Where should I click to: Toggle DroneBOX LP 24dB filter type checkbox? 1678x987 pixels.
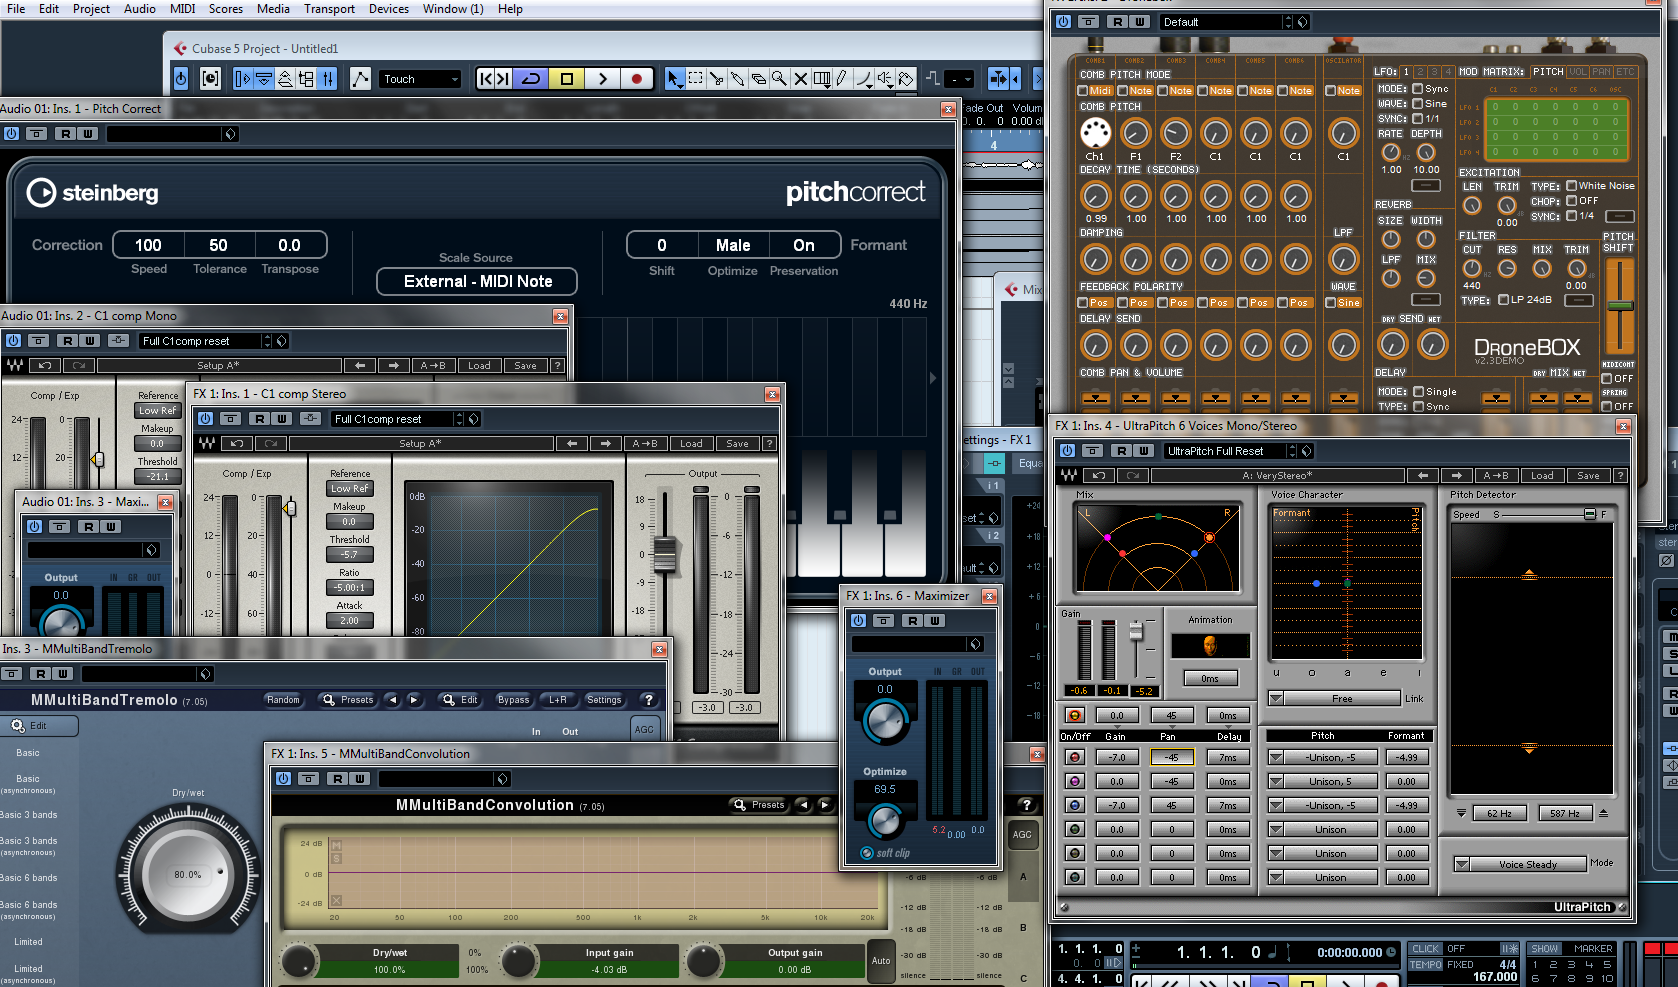(x=1503, y=300)
